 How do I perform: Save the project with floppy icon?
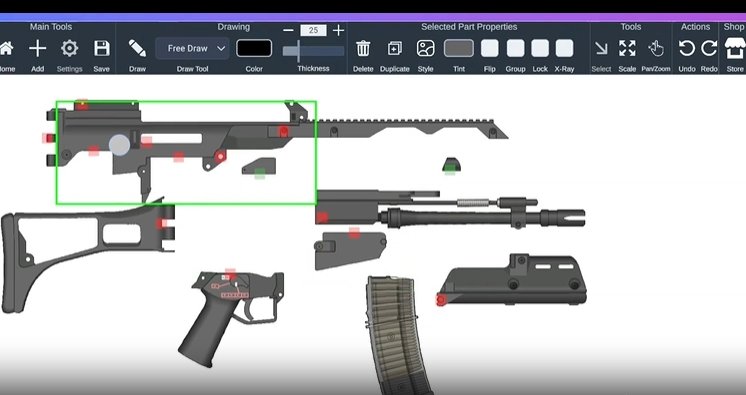click(101, 49)
